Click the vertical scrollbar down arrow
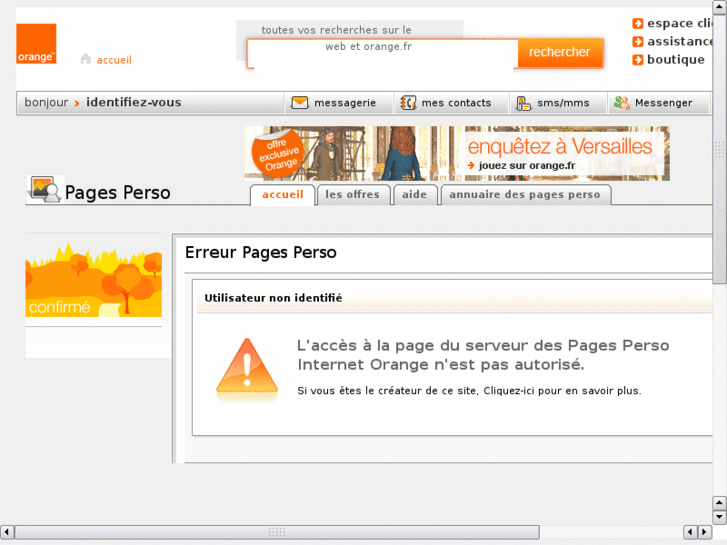The image size is (727, 545). (720, 517)
